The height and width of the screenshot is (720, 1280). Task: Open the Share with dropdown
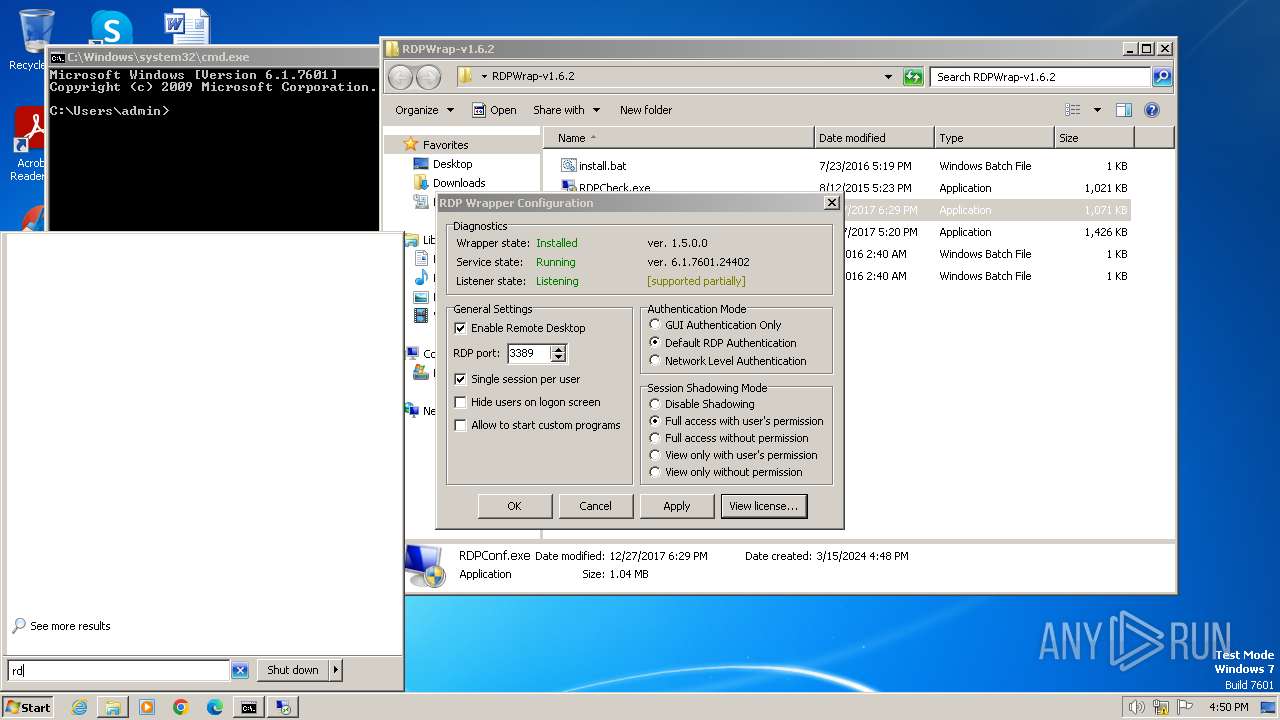coord(566,110)
